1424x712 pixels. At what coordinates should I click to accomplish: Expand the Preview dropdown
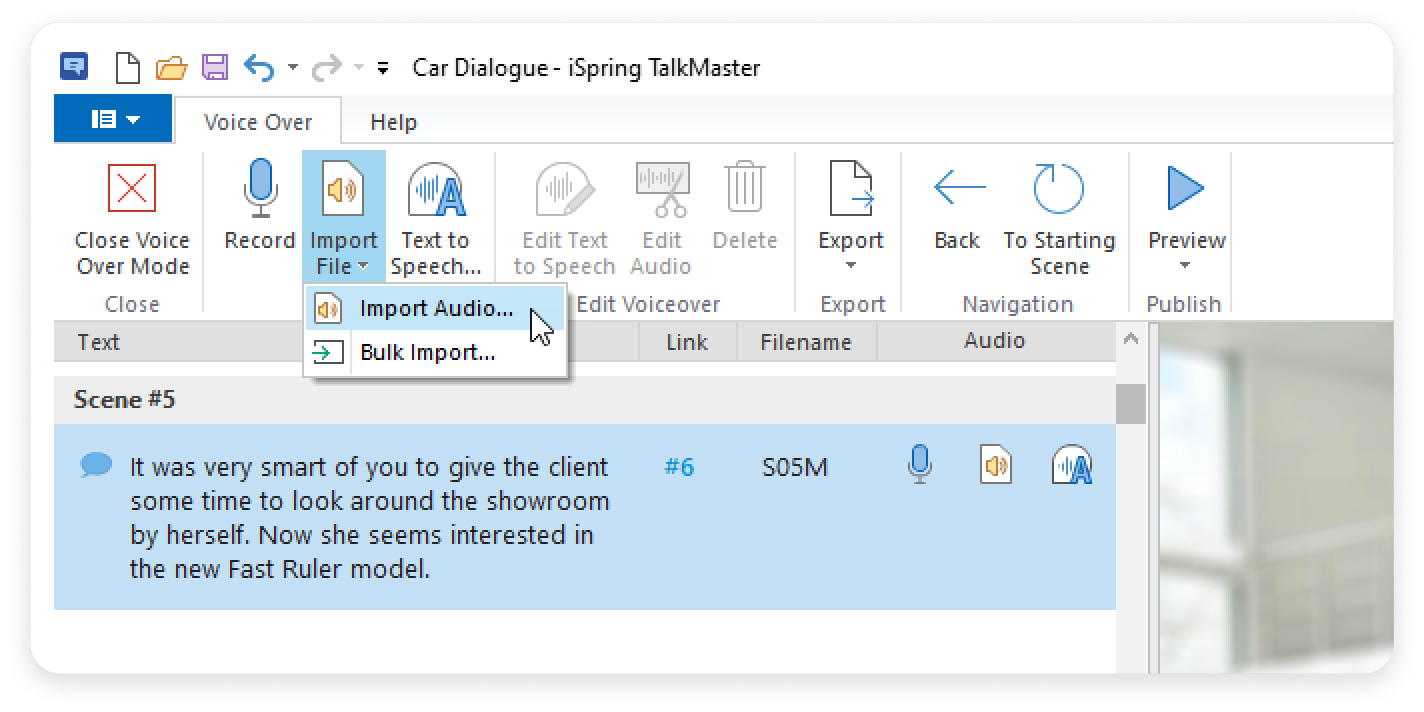tap(1185, 266)
